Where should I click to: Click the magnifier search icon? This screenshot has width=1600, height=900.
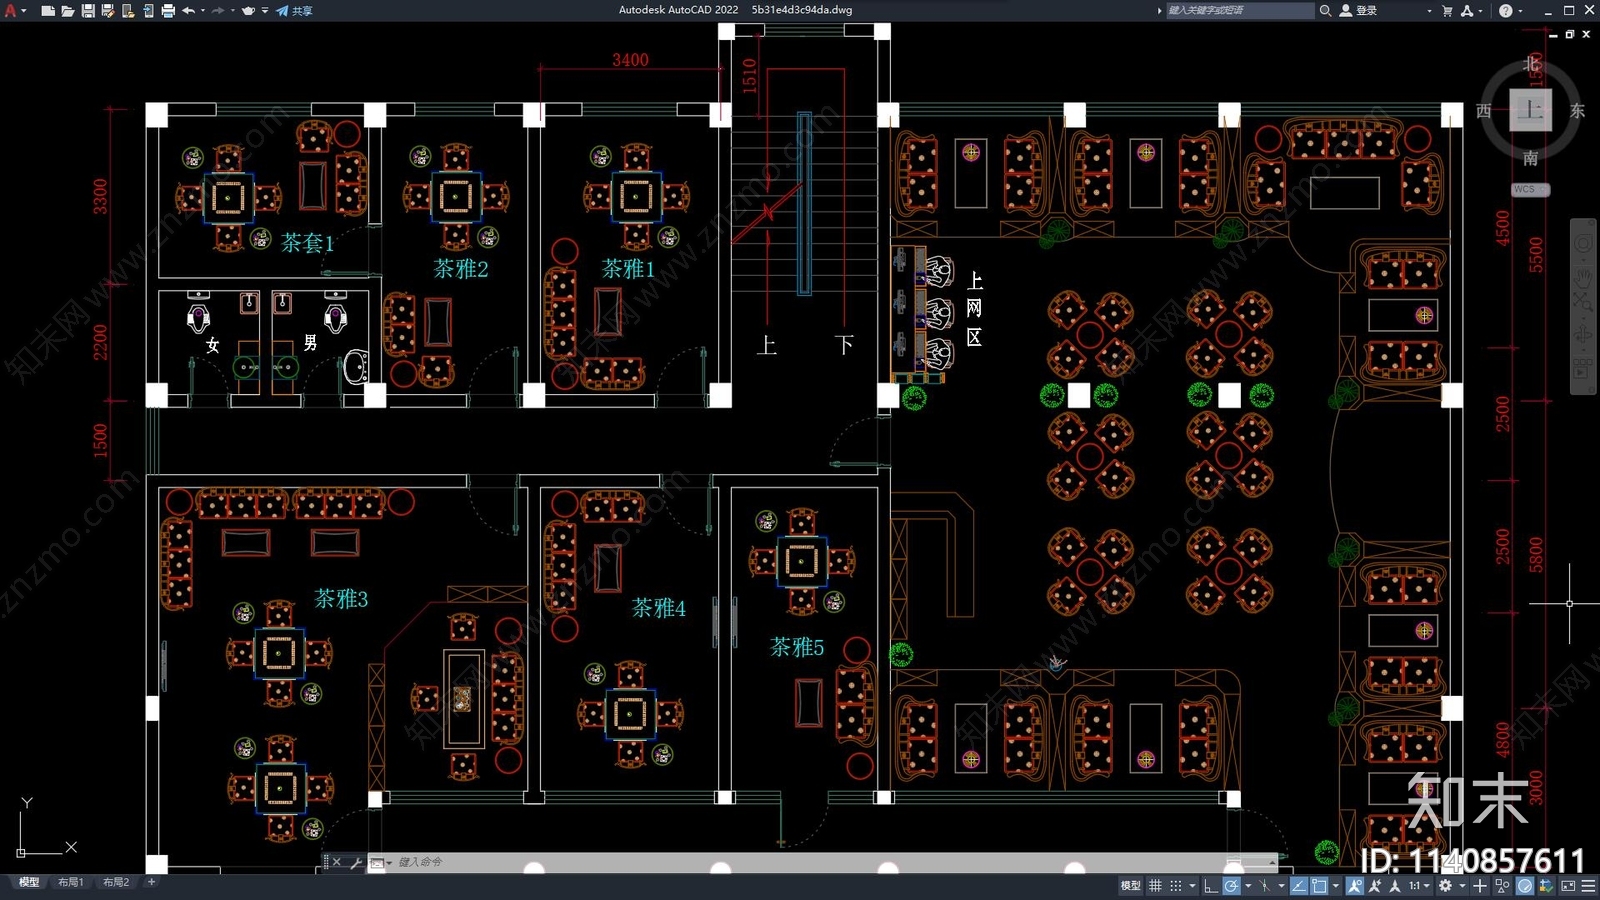click(x=1325, y=10)
